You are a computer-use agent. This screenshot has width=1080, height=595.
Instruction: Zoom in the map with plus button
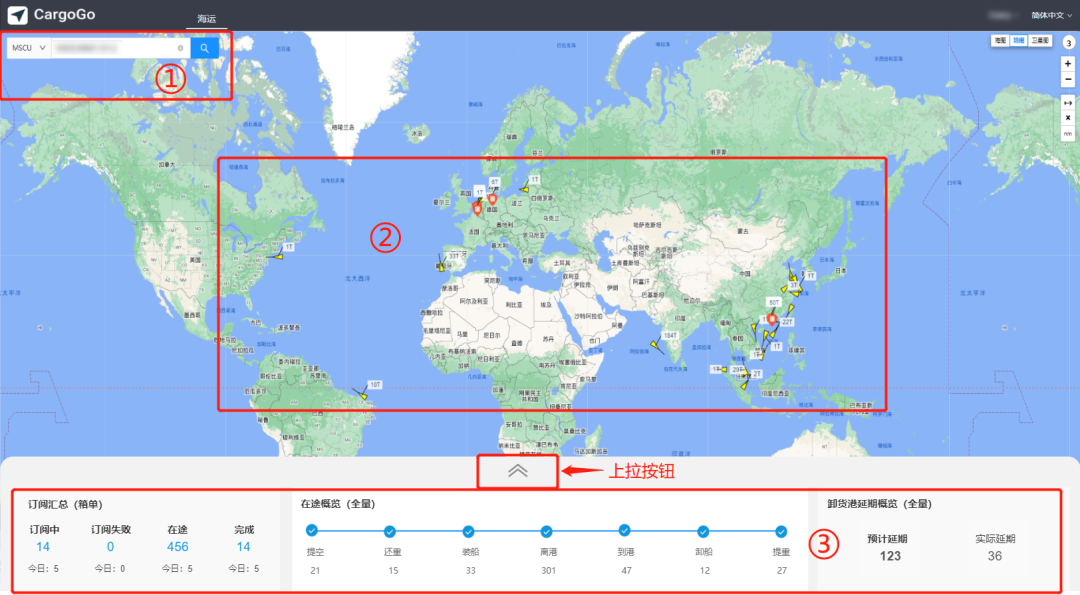[1068, 64]
